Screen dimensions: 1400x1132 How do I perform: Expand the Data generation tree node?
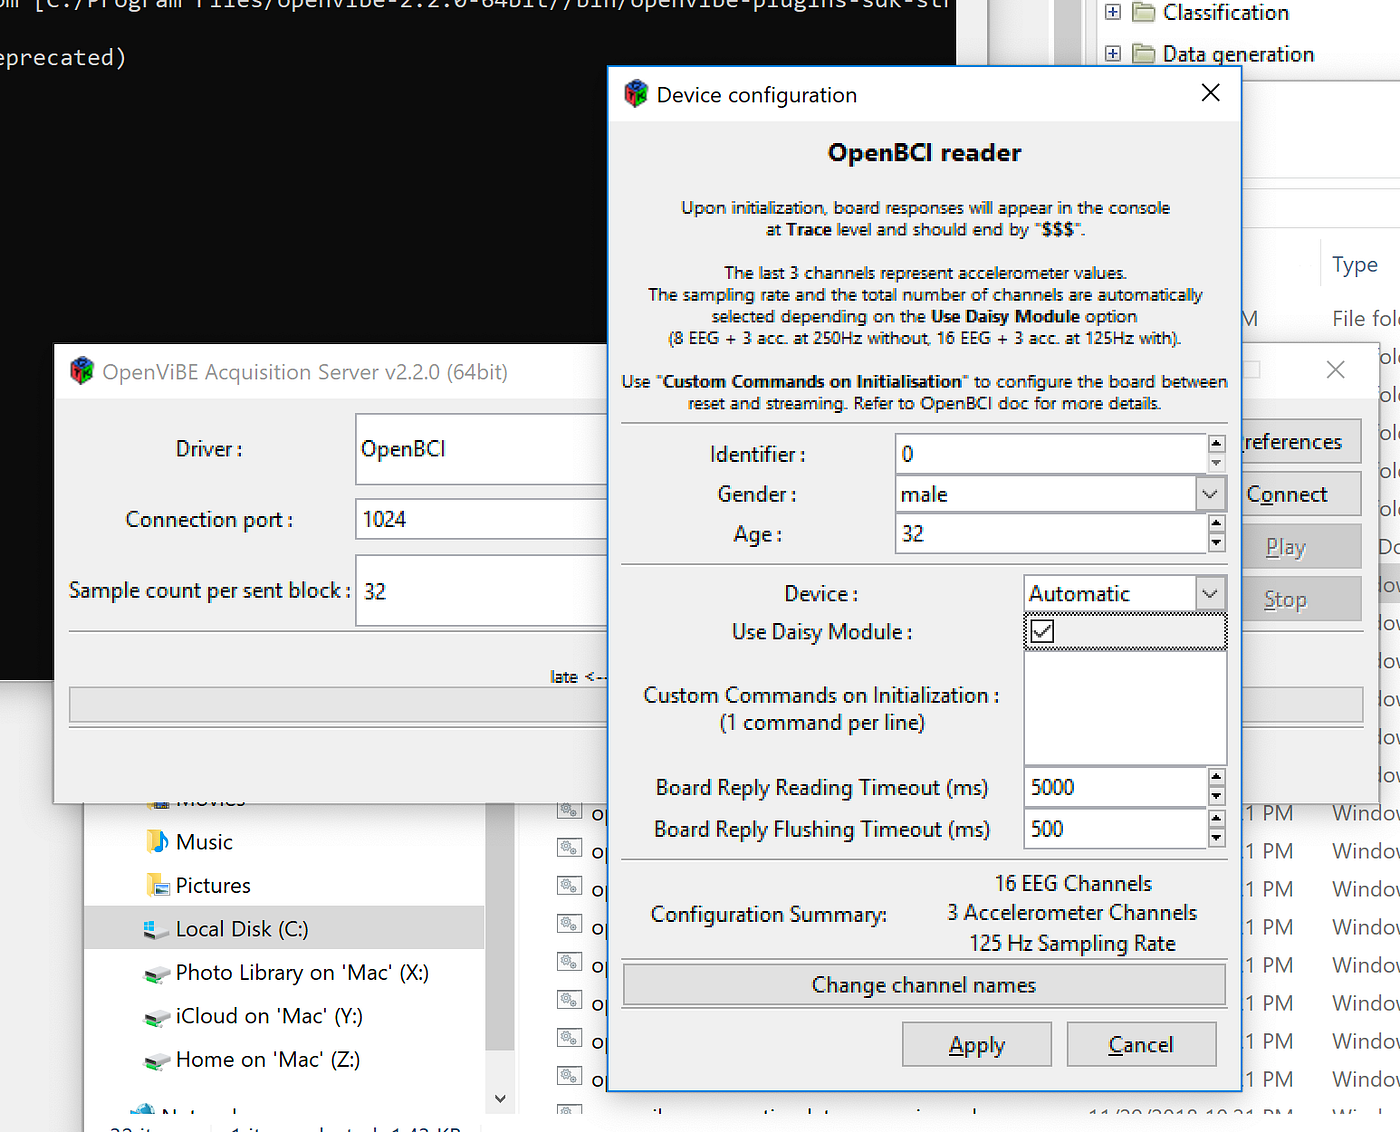pyautogui.click(x=1113, y=53)
